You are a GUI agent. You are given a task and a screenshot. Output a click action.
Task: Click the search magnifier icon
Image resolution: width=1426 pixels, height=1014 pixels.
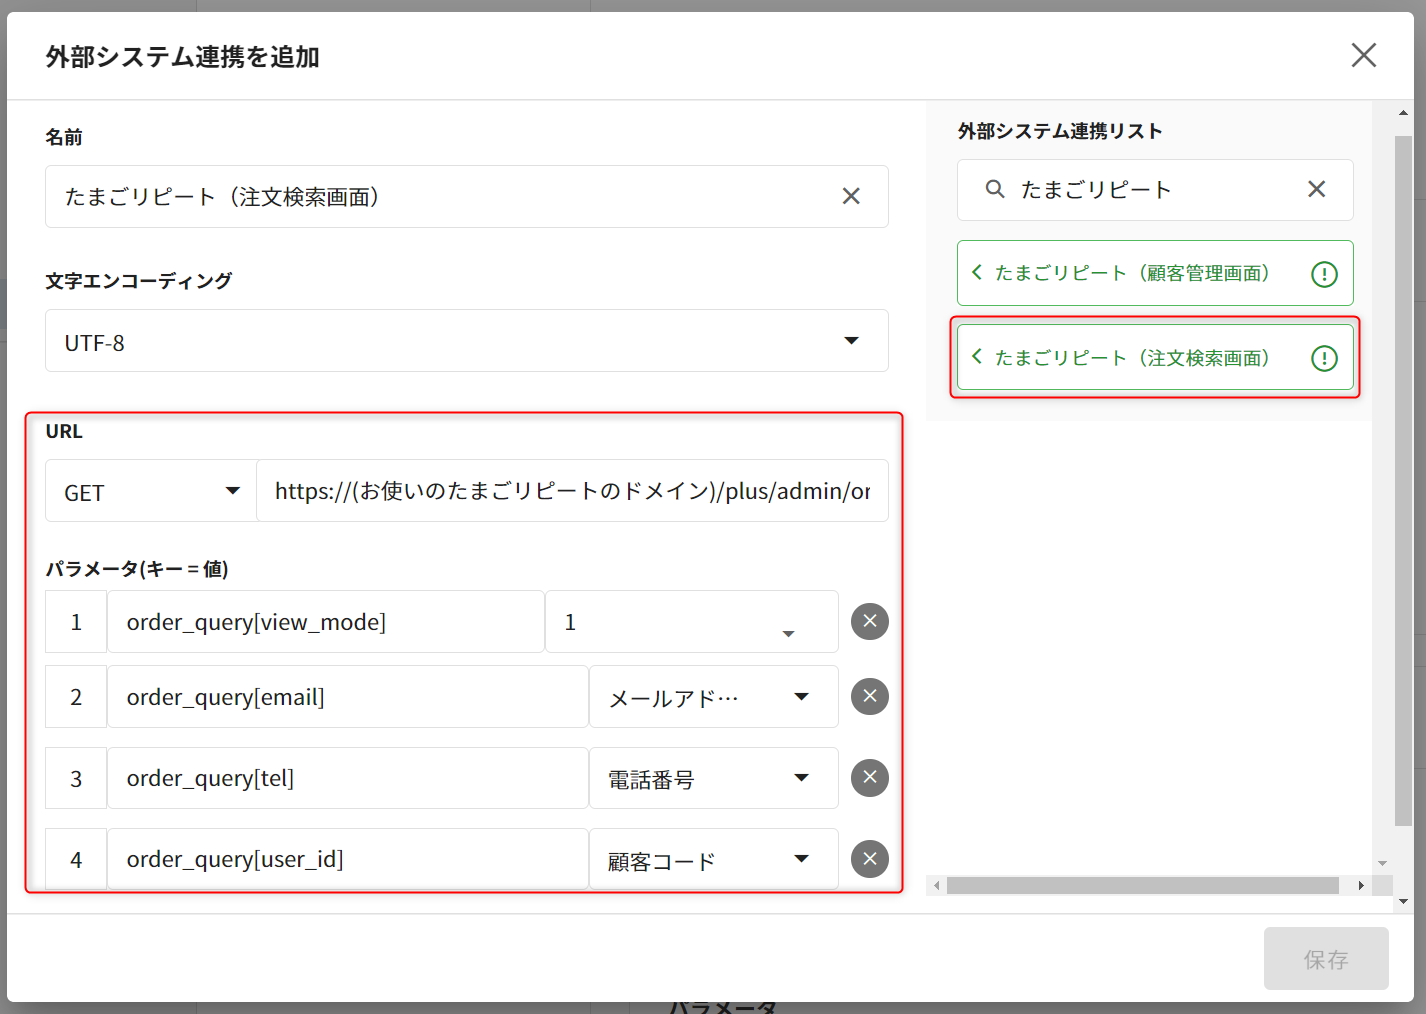tap(994, 189)
